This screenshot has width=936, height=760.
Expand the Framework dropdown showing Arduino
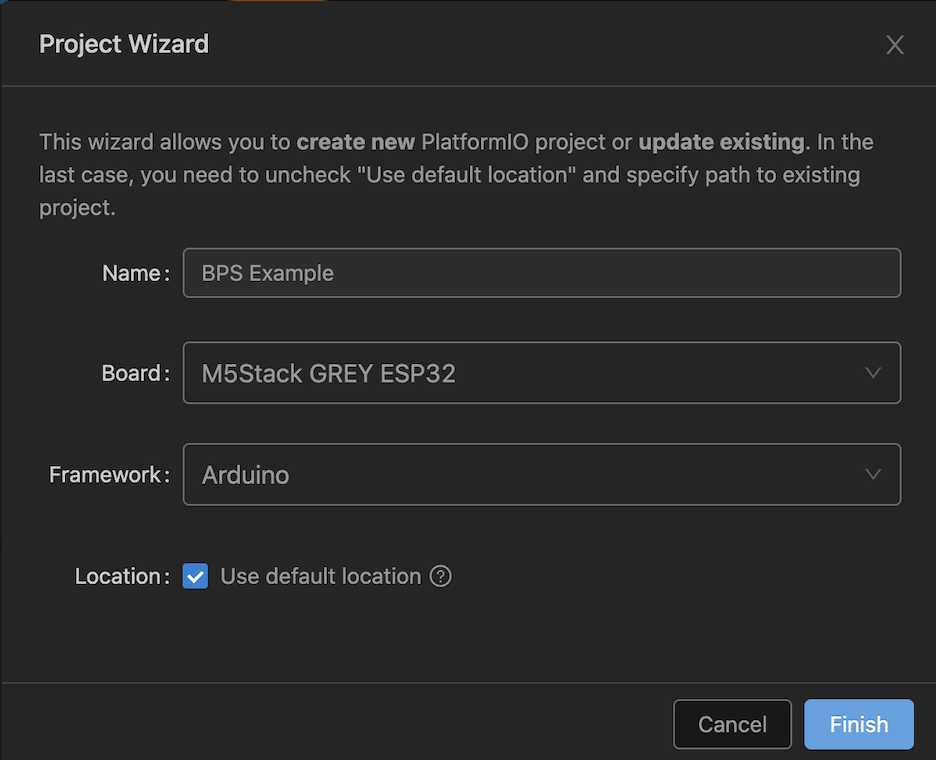click(541, 474)
